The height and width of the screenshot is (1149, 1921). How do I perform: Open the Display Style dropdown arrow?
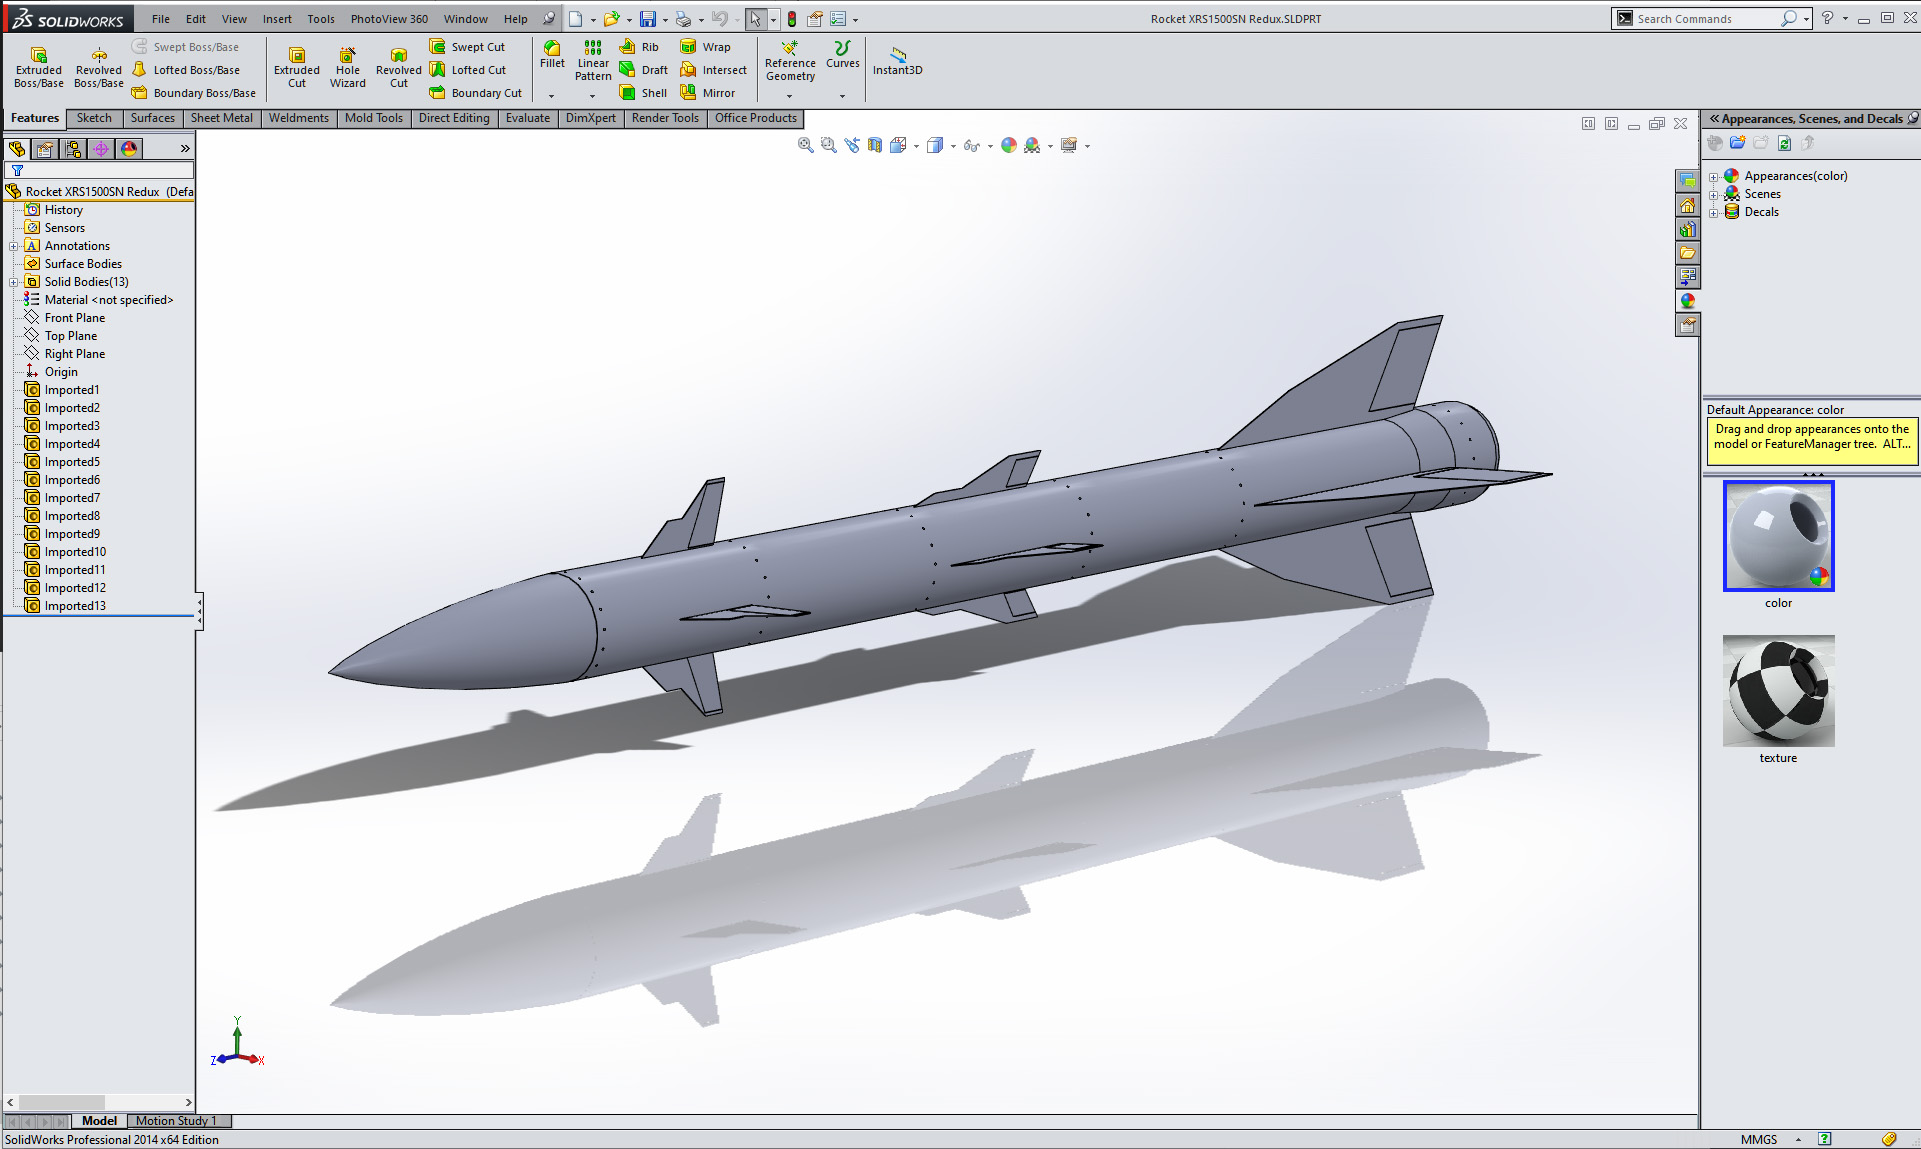(x=953, y=146)
